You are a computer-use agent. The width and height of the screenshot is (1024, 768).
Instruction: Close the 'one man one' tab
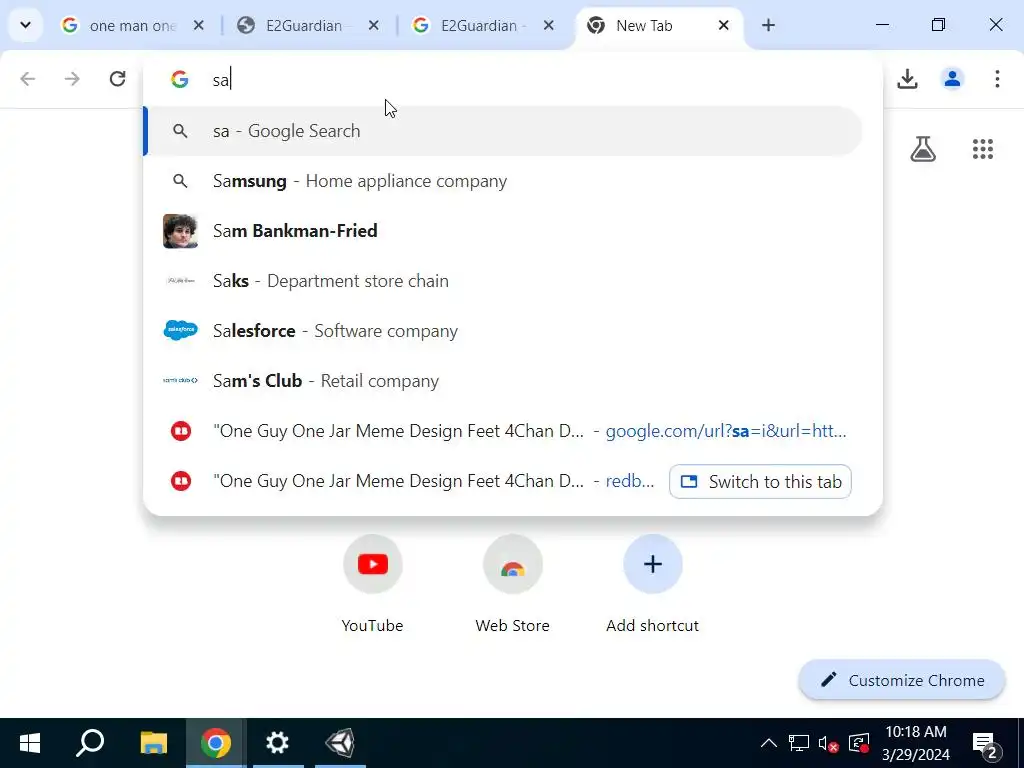pos(199,25)
